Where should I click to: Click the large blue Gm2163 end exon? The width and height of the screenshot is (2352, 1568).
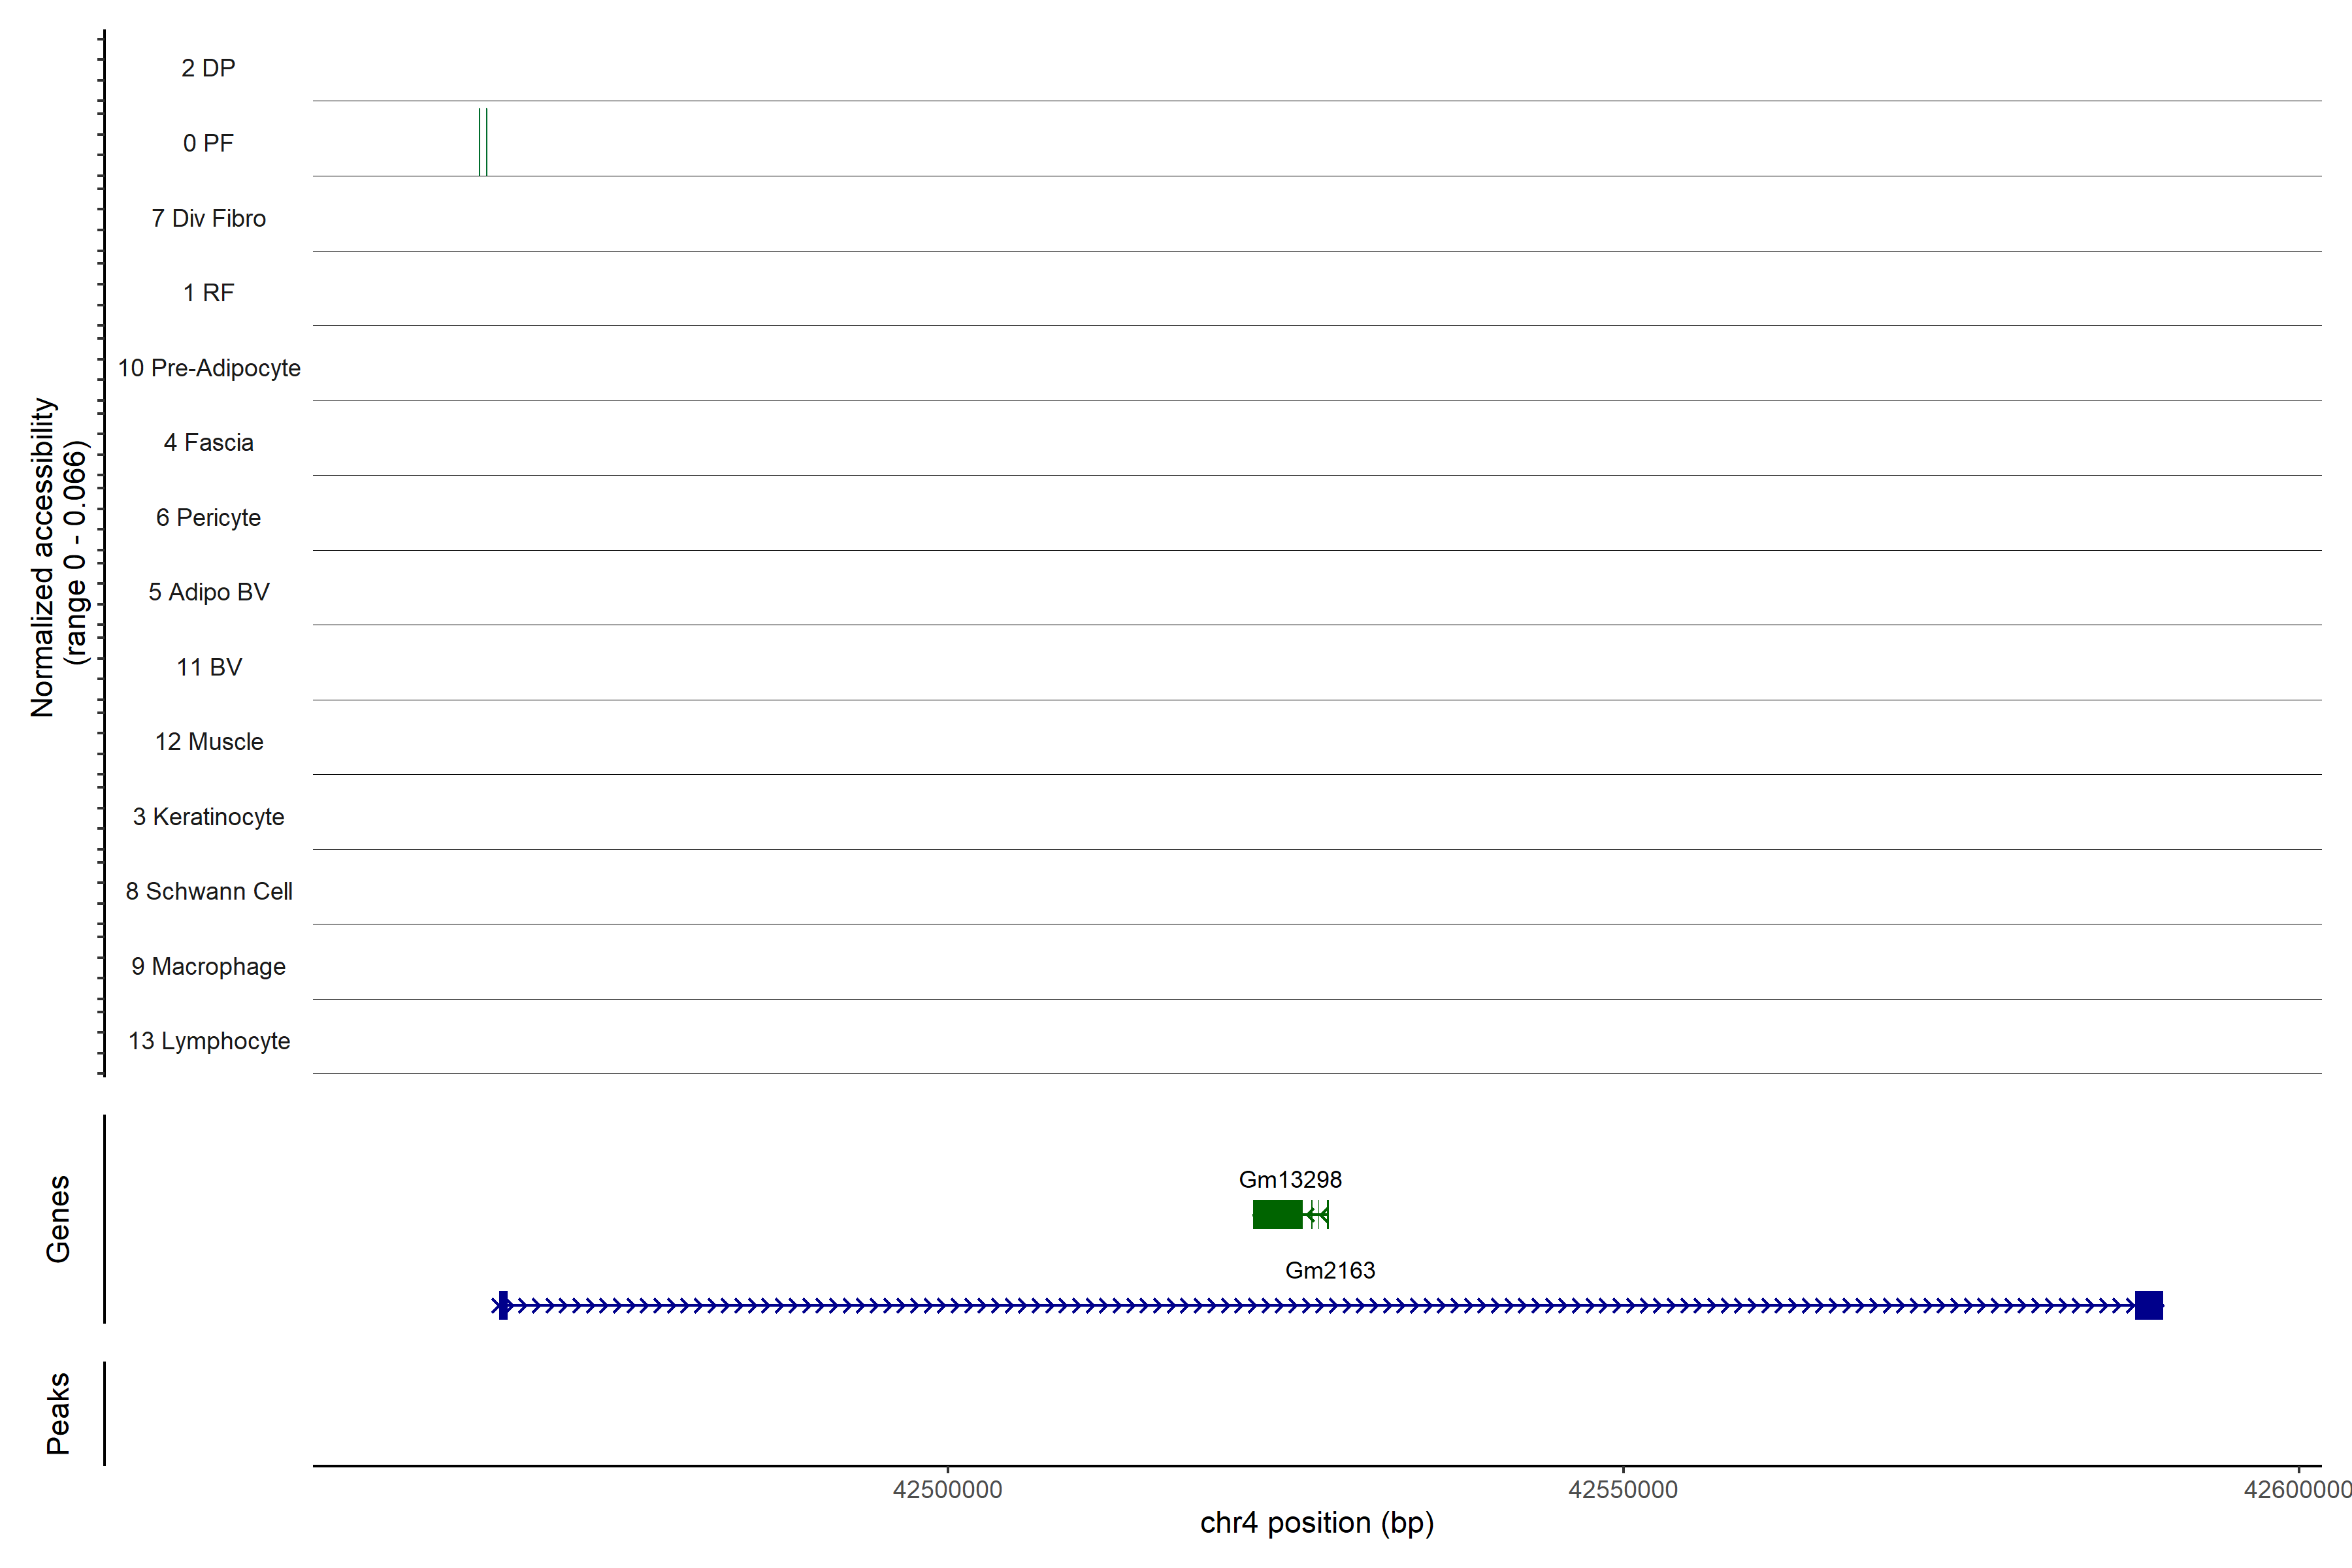(2148, 1305)
